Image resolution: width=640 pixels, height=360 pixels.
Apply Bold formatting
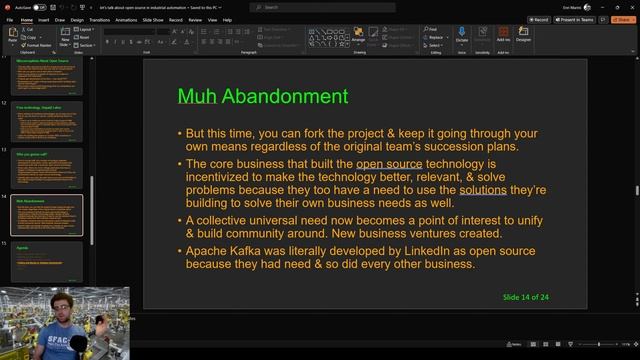(x=107, y=42)
